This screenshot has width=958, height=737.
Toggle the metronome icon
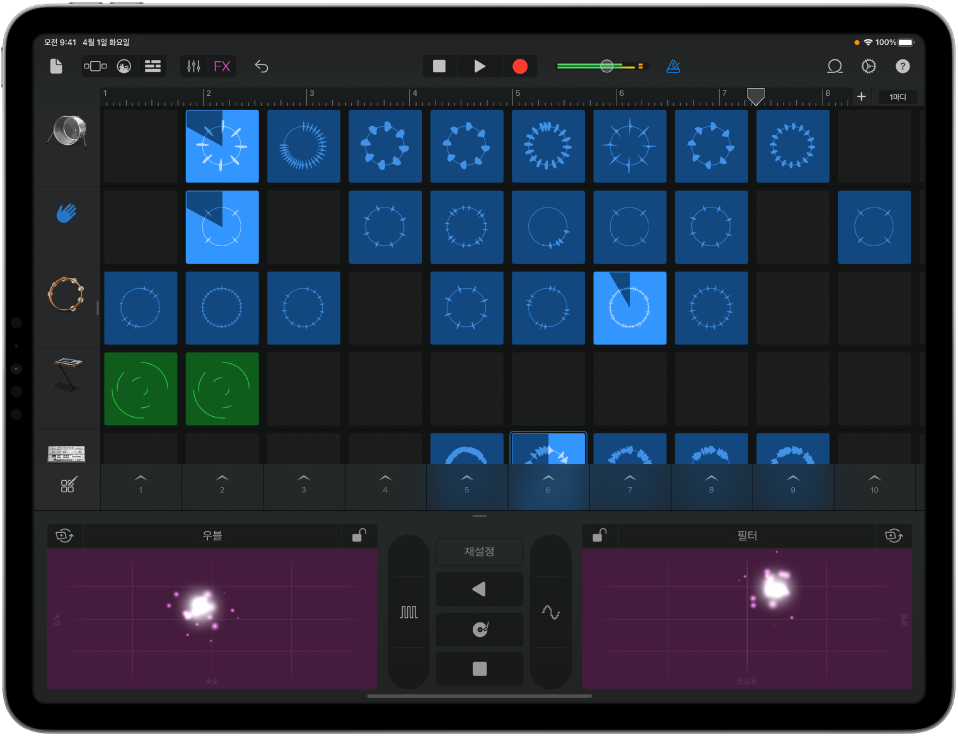(673, 66)
